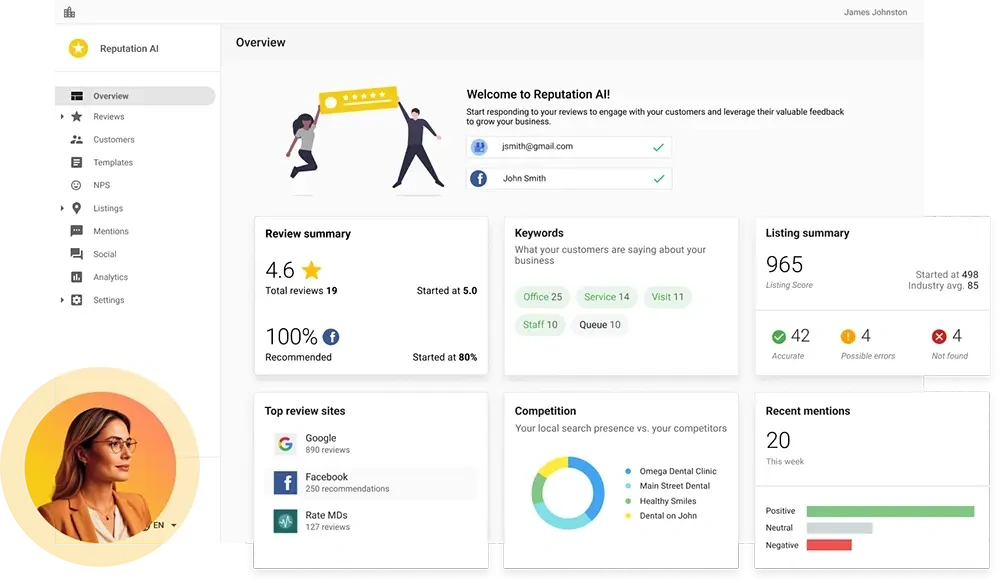Click the Rate MDs logo icon
The height and width of the screenshot is (583, 1000).
tap(285, 521)
